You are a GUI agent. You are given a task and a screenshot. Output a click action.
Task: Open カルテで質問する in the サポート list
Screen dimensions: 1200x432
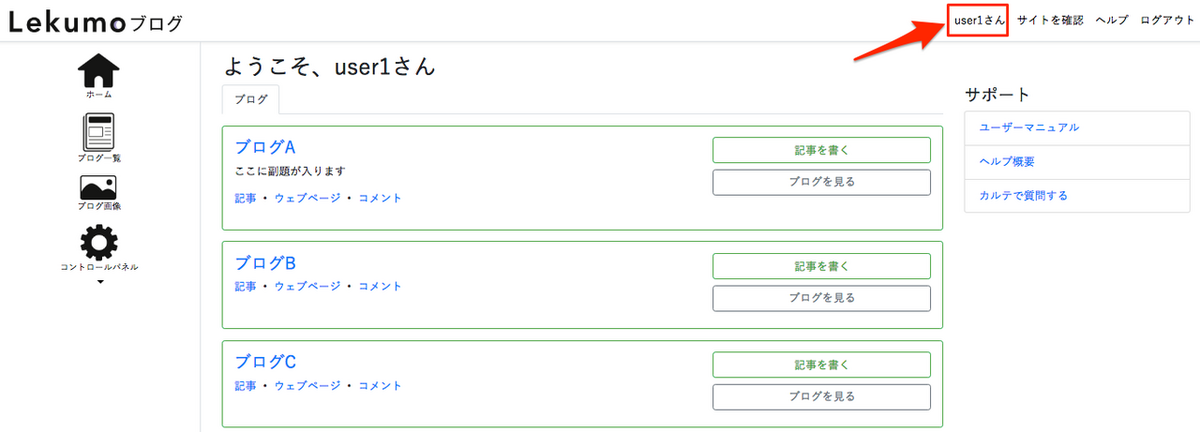1023,195
